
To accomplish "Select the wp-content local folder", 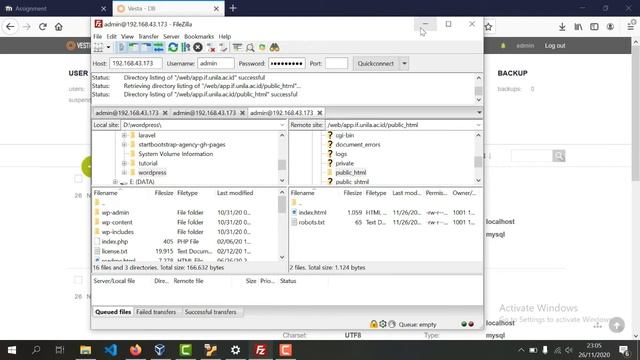I will (117, 222).
